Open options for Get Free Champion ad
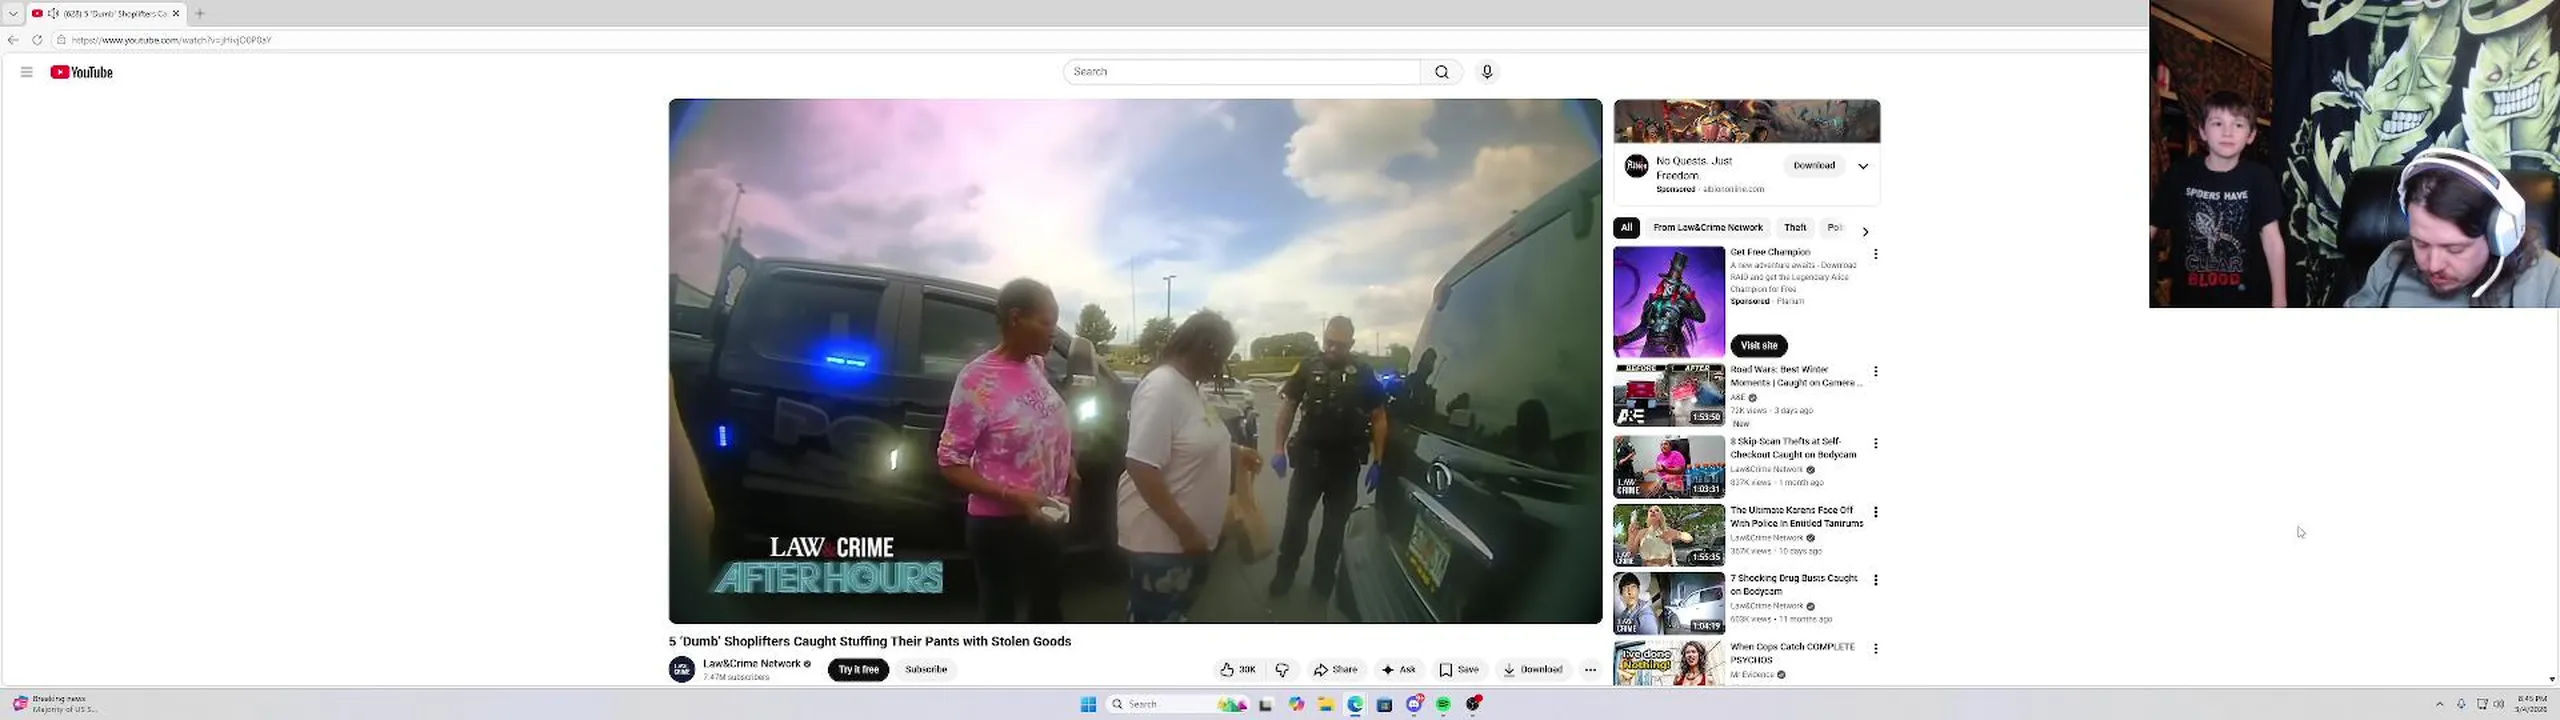This screenshot has width=2560, height=720. [x=1876, y=254]
